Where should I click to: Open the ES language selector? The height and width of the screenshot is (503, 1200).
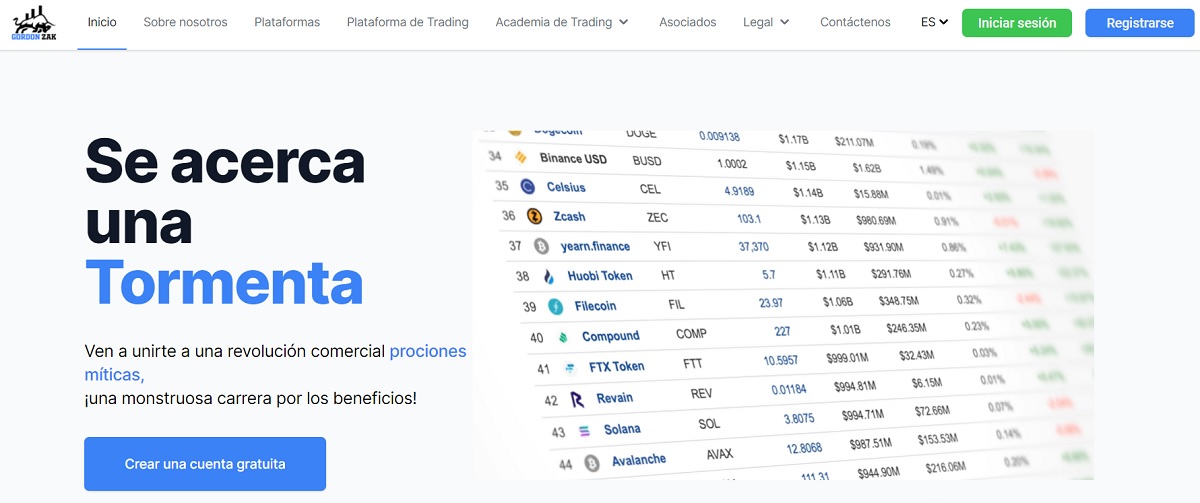[934, 22]
